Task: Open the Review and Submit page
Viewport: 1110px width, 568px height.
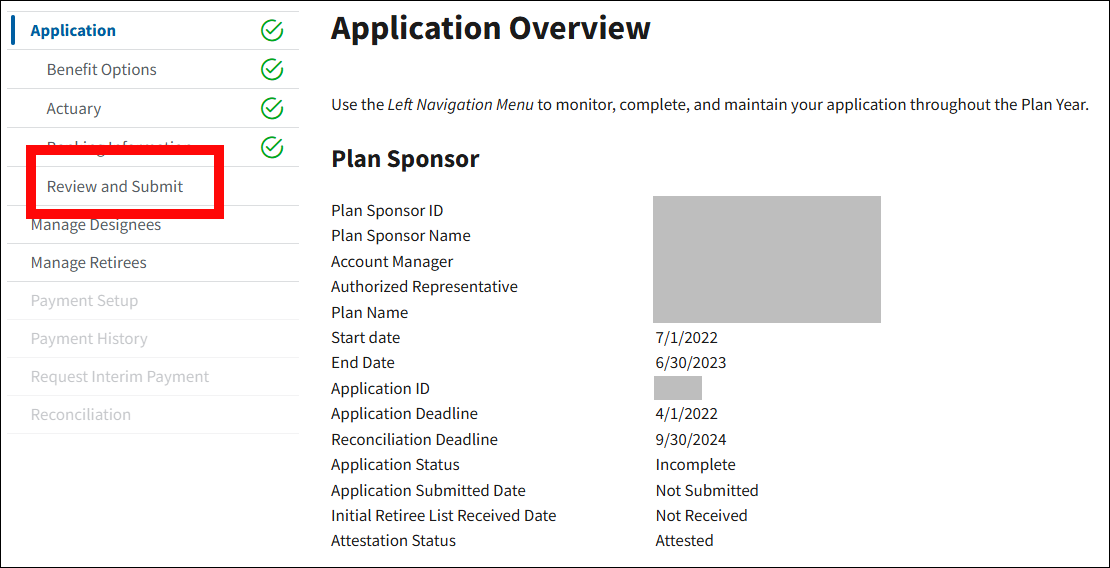Action: (x=115, y=187)
